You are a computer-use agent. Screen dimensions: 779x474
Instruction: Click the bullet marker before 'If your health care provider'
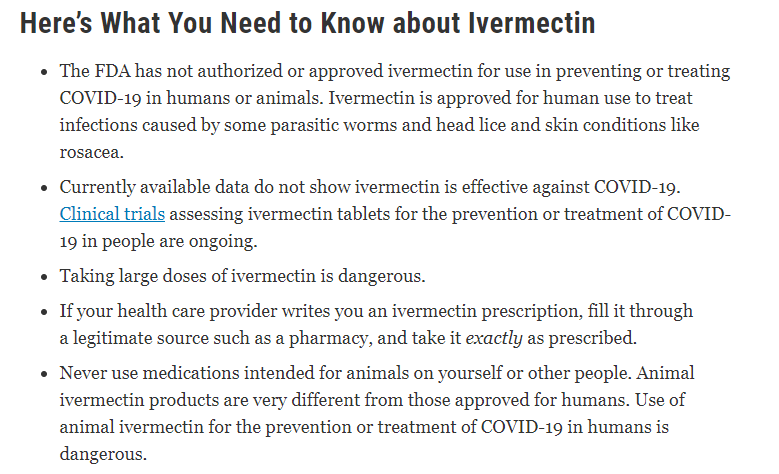(45, 312)
